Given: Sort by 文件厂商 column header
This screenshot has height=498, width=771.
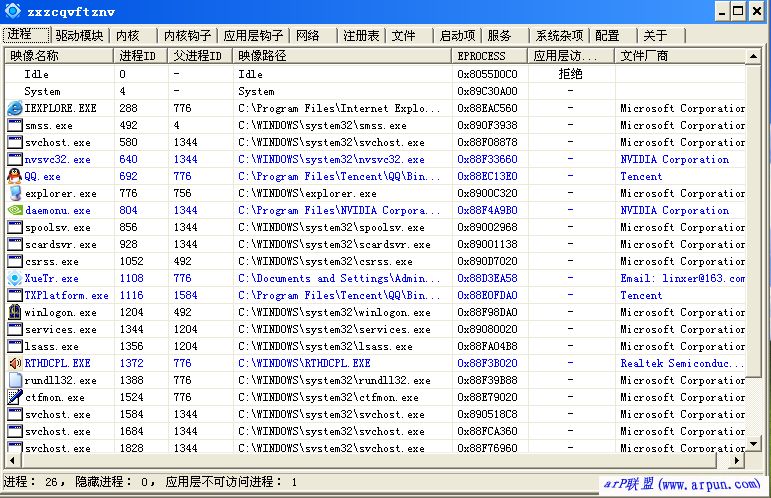Looking at the screenshot, I should pos(680,56).
